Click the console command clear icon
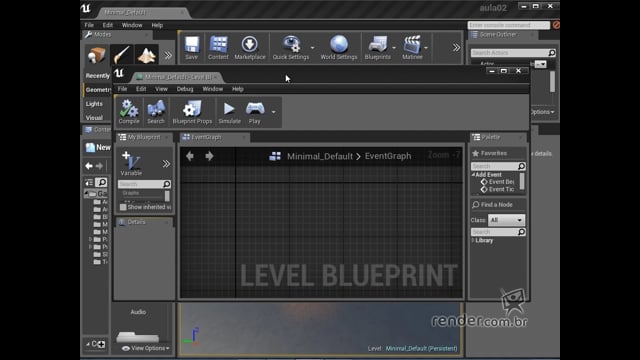 pyautogui.click(x=556, y=25)
